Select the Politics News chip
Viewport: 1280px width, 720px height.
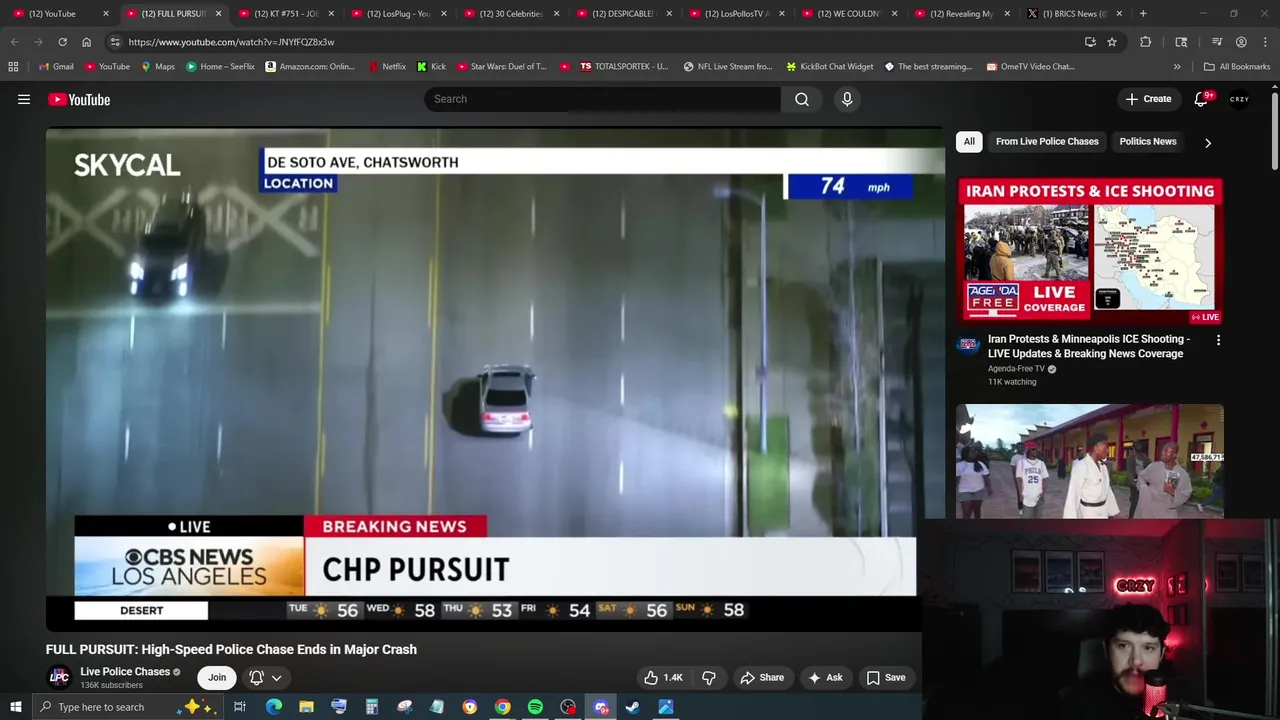coord(1148,142)
